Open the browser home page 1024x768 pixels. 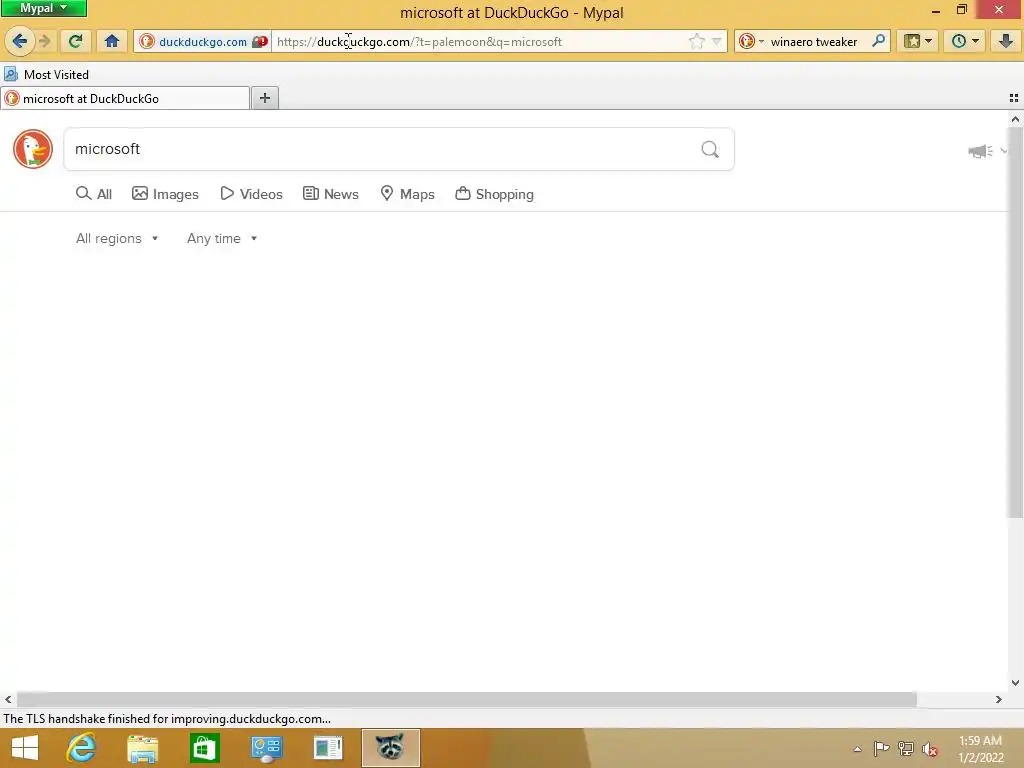(x=112, y=41)
